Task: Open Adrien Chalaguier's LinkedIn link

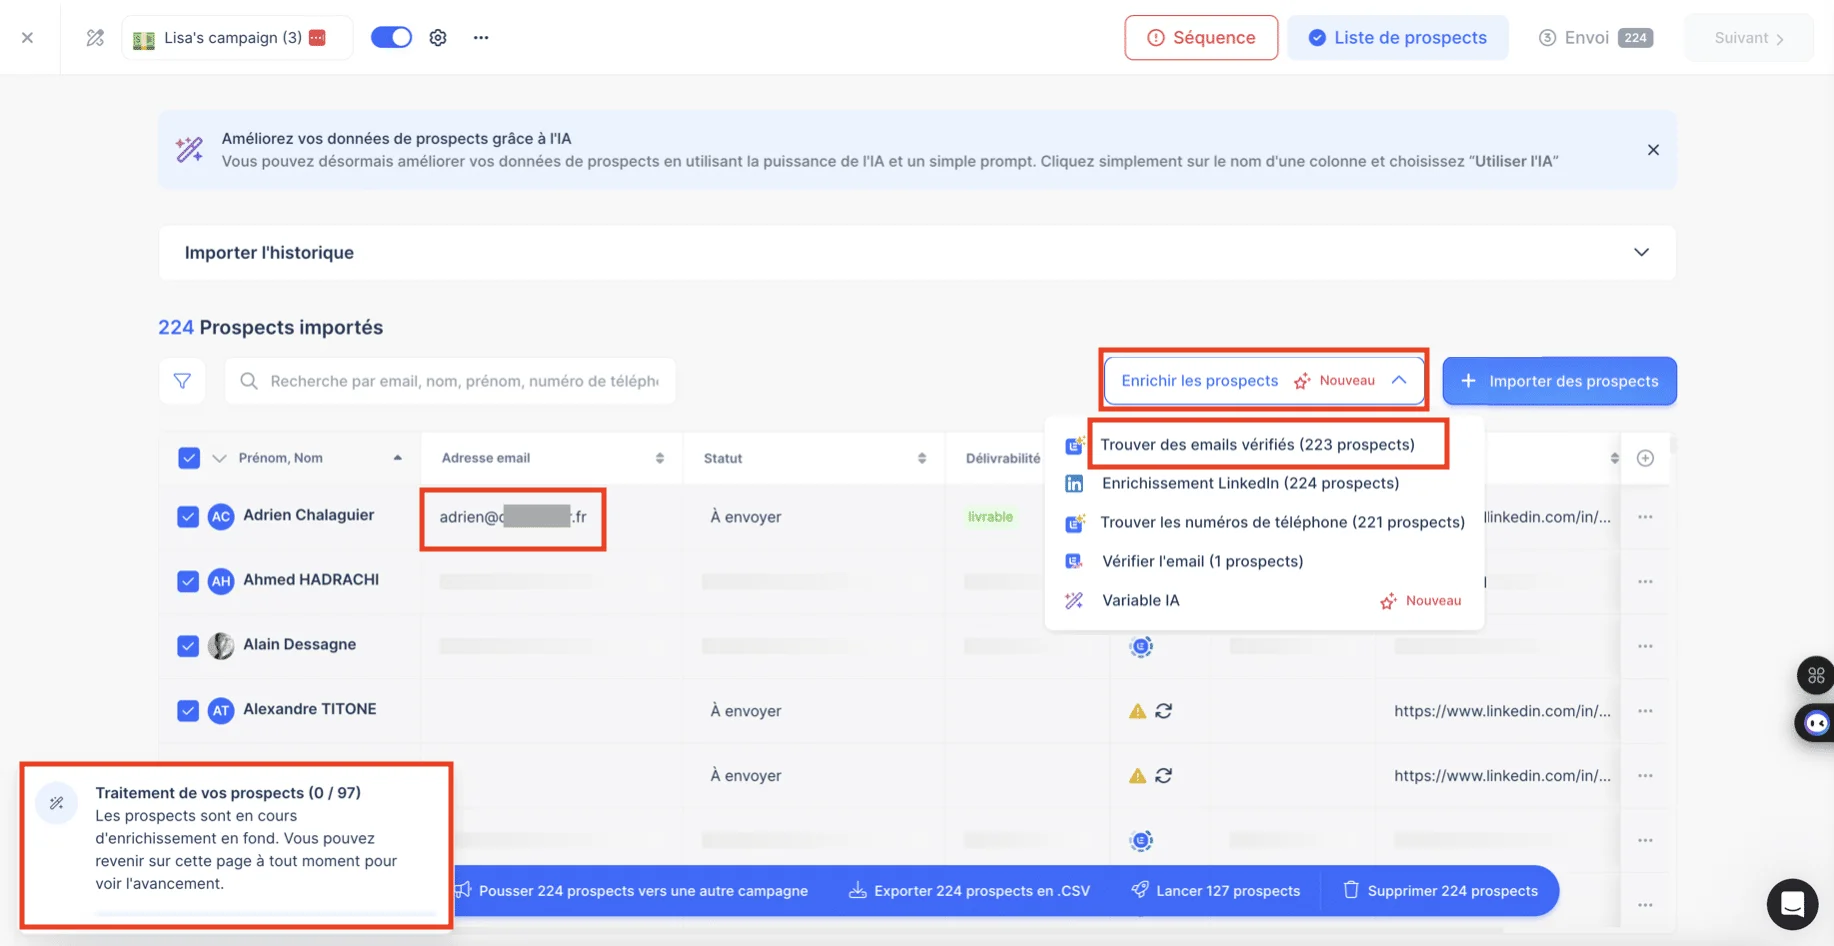Action: (x=1548, y=517)
